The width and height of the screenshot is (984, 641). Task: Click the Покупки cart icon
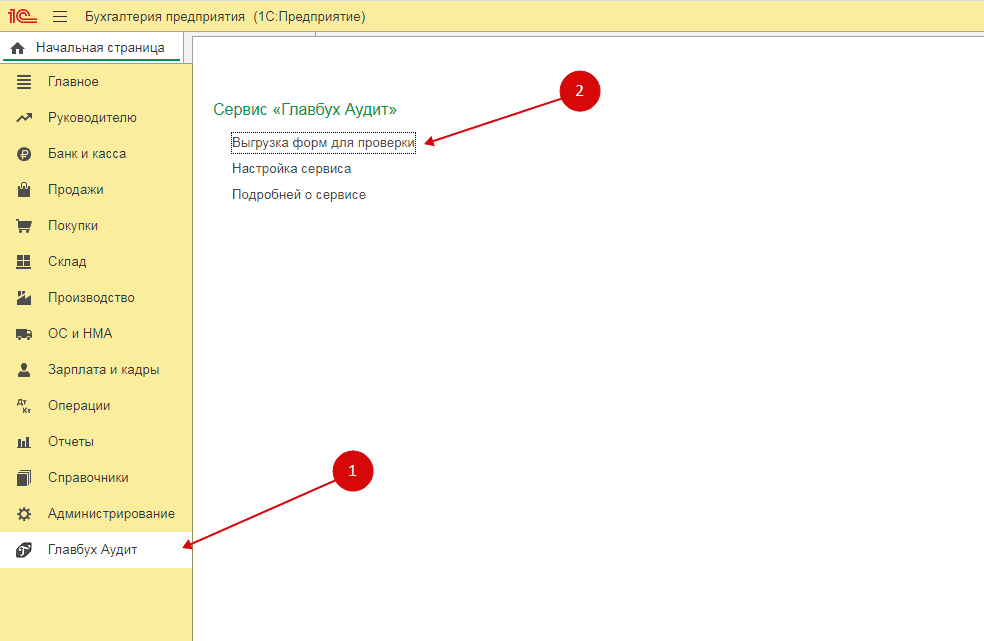[25, 226]
